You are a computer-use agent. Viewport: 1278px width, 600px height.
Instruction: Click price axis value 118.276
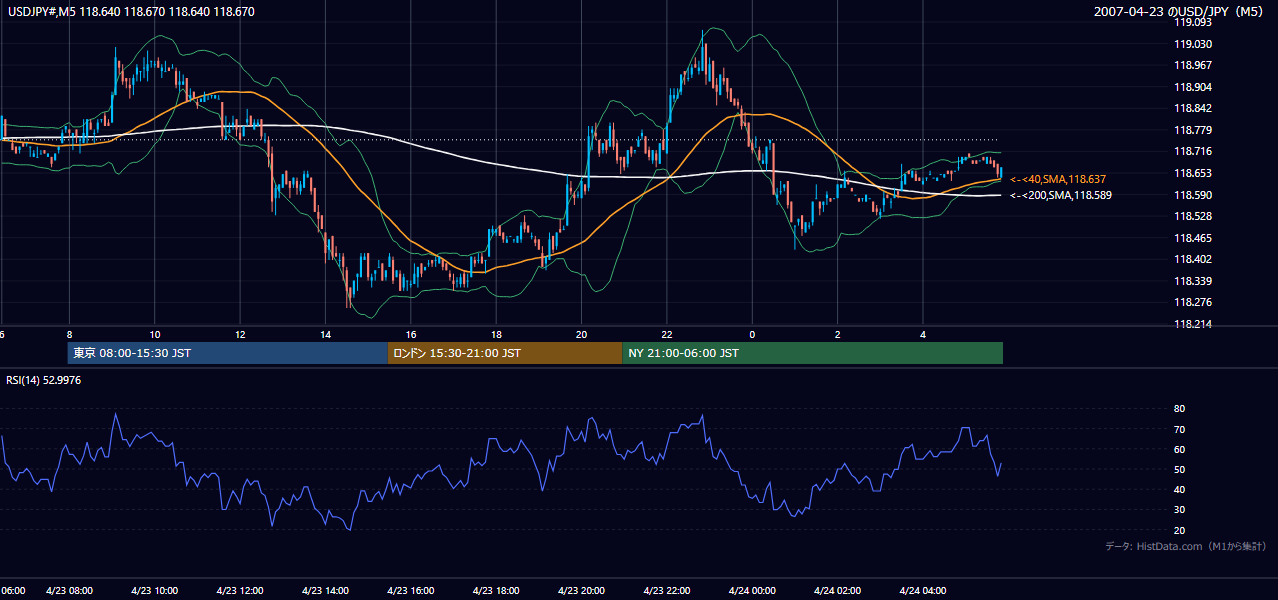click(1193, 303)
